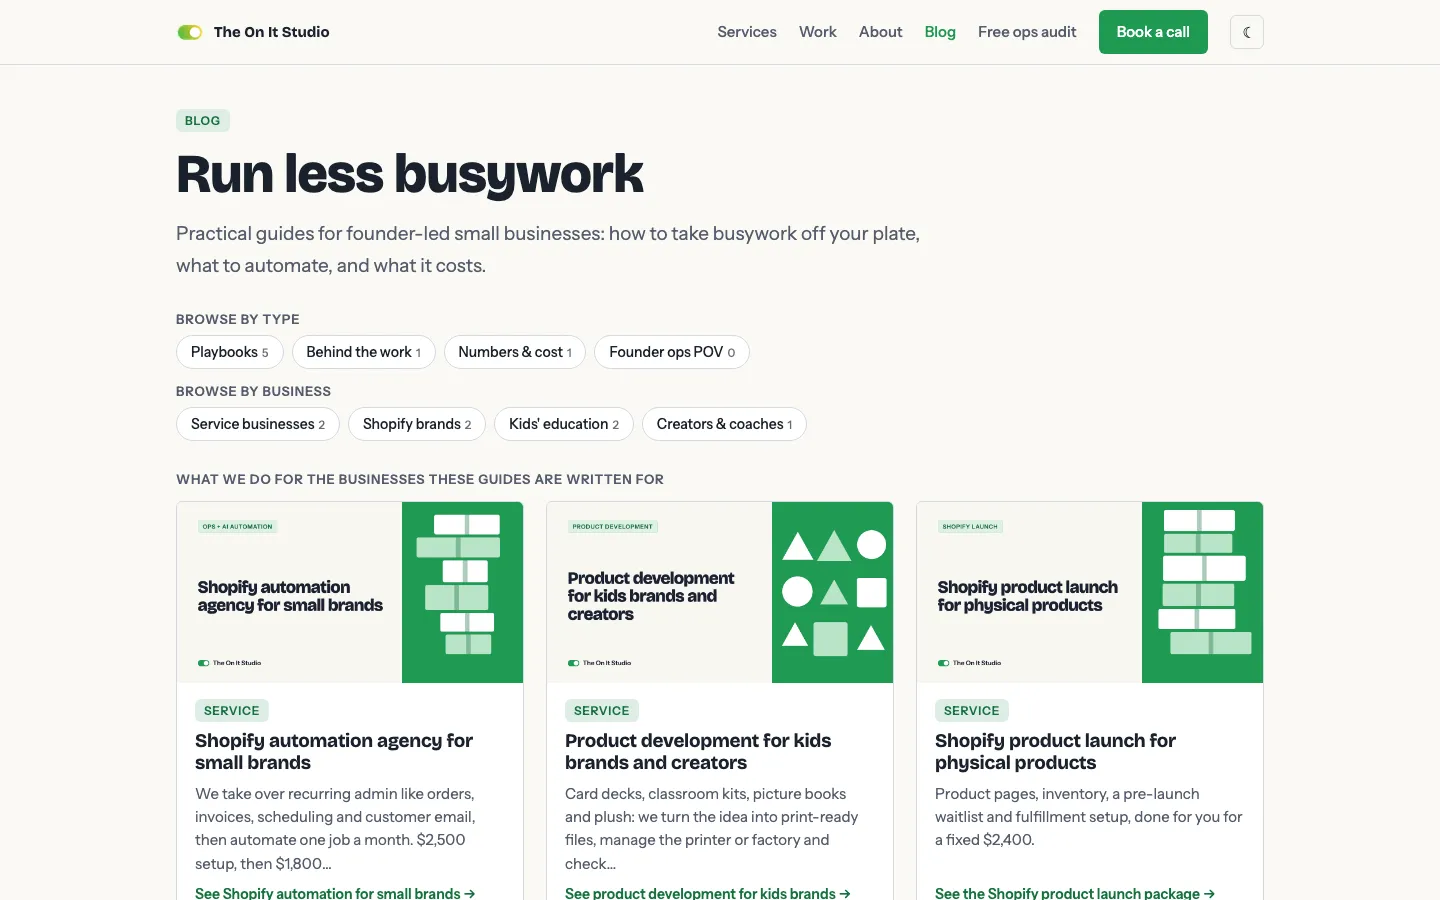
Task: Filter by Kids' education
Action: 564,424
